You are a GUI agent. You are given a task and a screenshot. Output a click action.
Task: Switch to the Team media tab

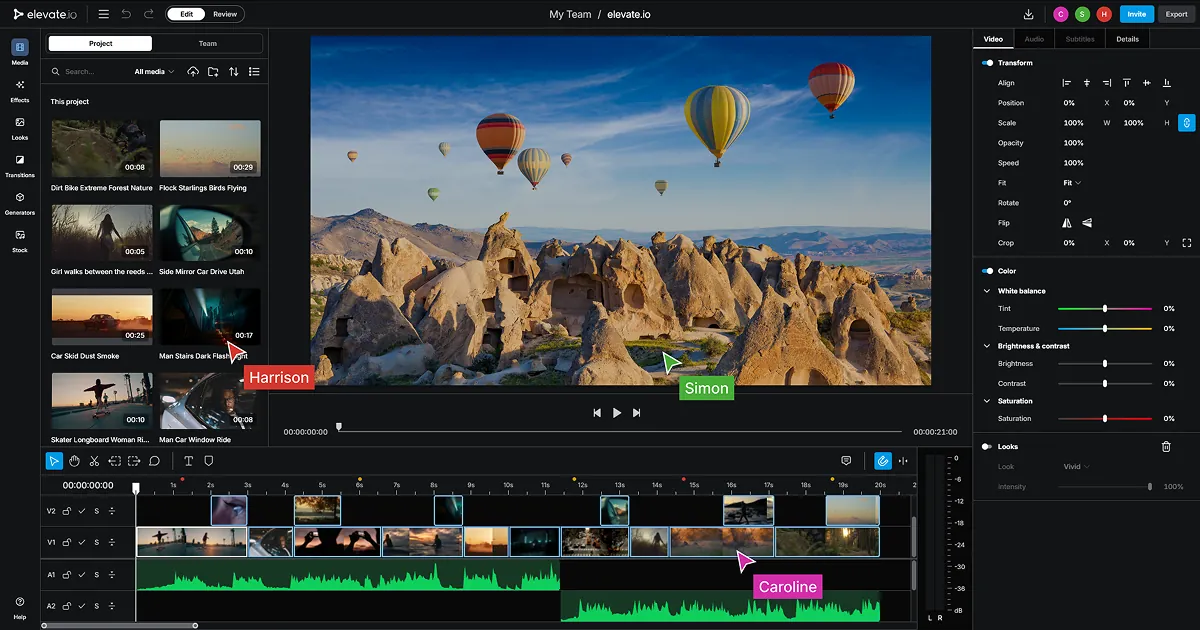point(208,44)
